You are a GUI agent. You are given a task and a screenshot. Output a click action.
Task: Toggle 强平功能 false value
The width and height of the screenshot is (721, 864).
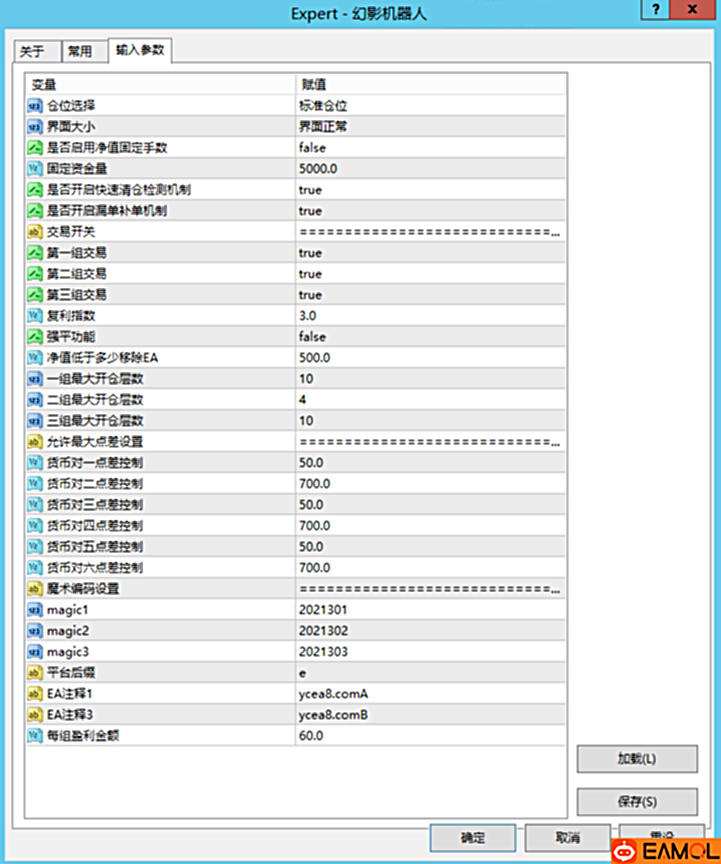(x=312, y=337)
